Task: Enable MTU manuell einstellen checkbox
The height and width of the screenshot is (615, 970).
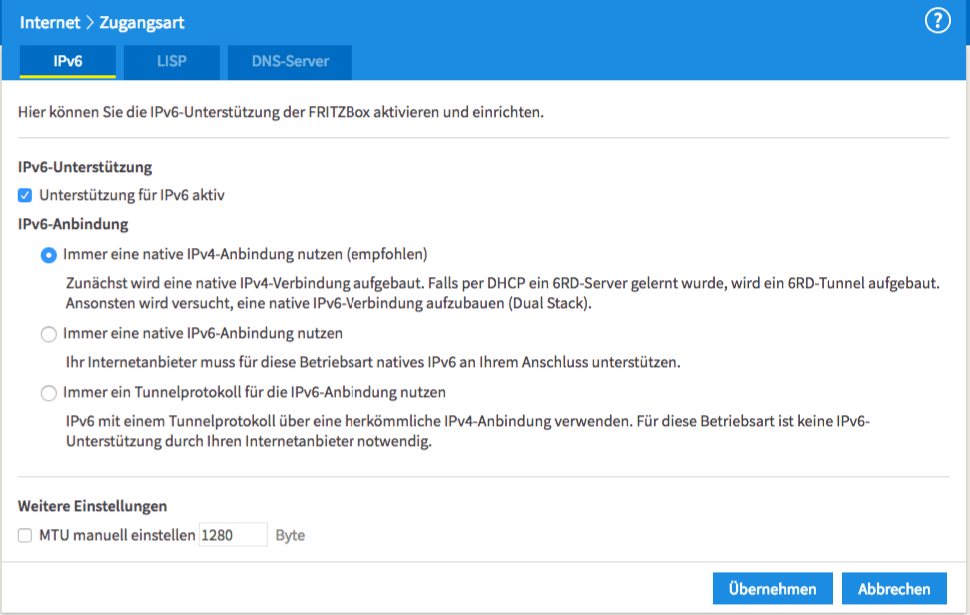Action: pyautogui.click(x=25, y=535)
